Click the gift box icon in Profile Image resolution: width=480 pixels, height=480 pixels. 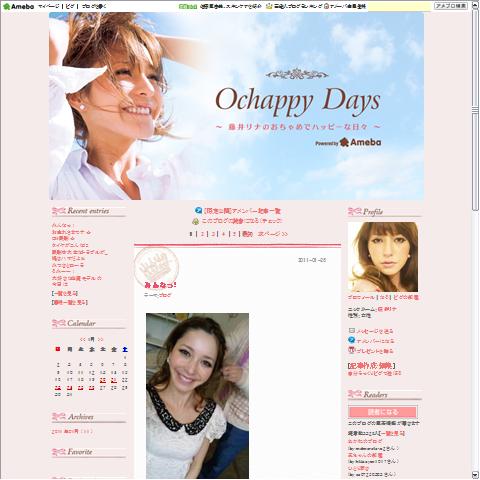tap(352, 350)
